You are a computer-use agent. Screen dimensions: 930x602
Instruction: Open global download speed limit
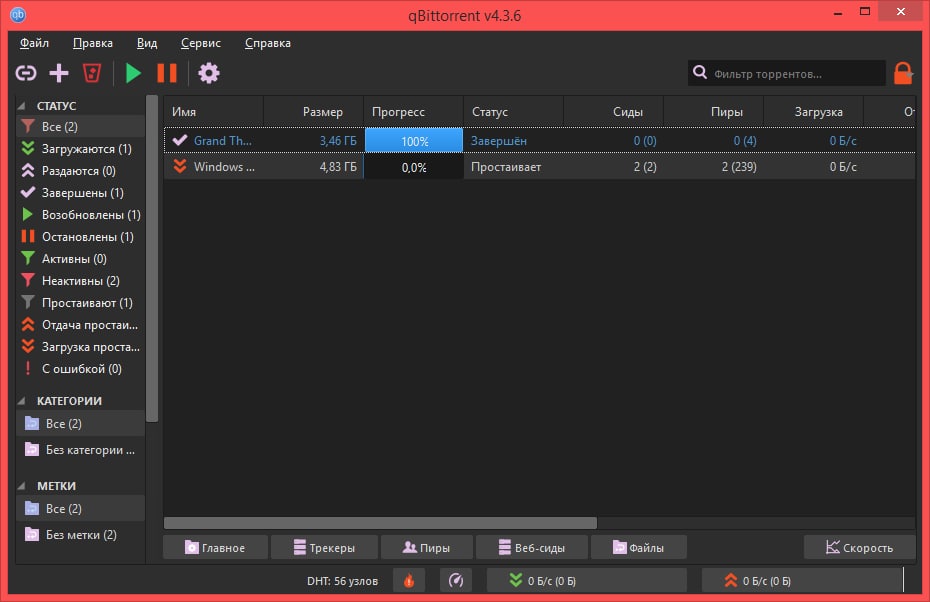click(x=586, y=581)
